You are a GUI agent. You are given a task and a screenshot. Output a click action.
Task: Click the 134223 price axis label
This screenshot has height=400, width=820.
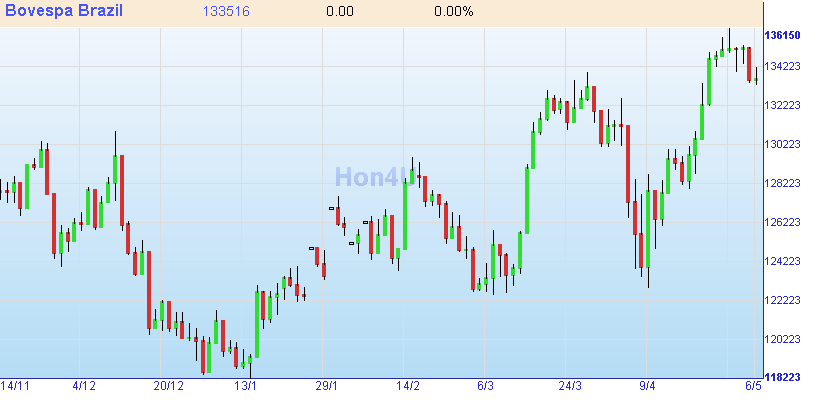point(782,66)
